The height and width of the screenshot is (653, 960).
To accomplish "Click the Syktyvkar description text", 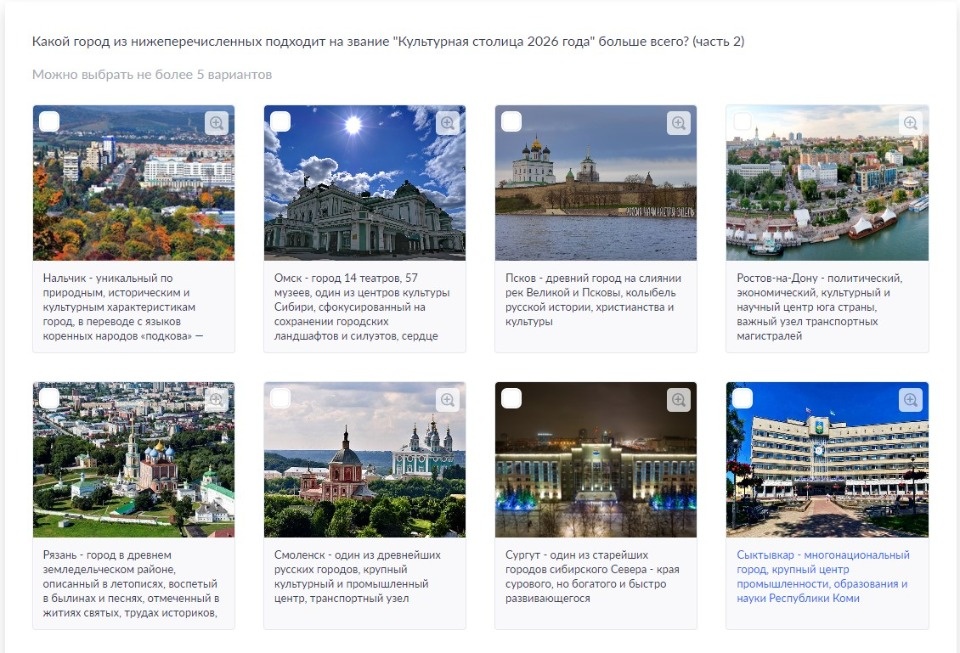I will coord(823,576).
